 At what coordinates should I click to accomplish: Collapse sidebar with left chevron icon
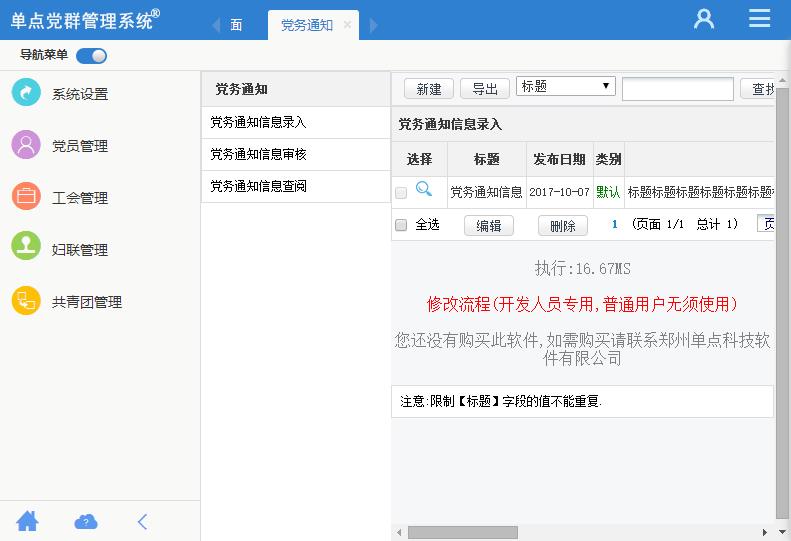coord(143,521)
